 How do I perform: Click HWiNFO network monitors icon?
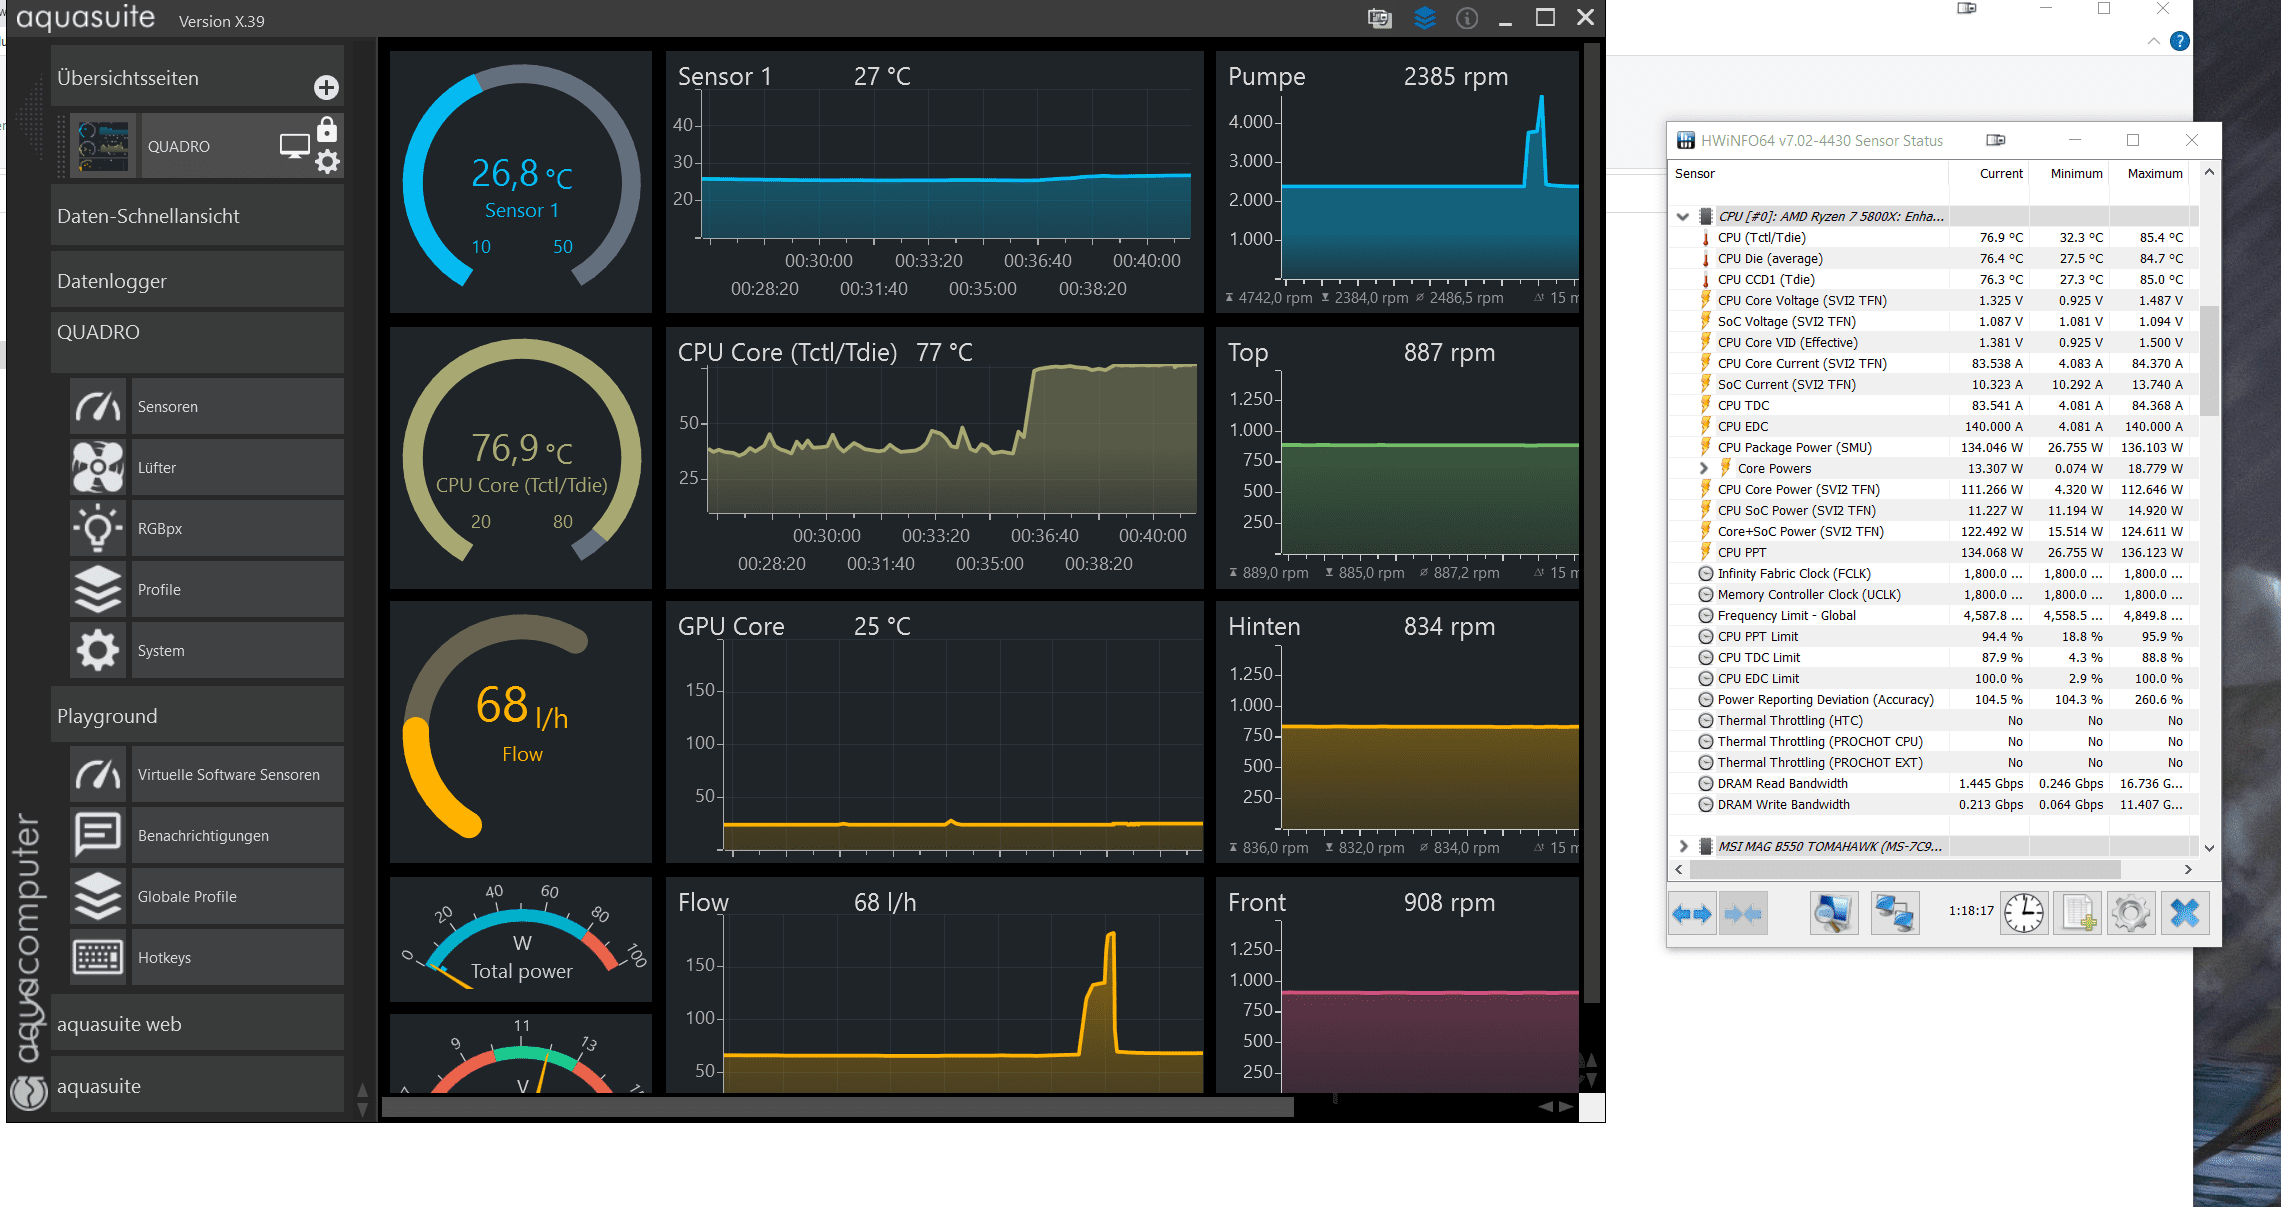point(1894,913)
